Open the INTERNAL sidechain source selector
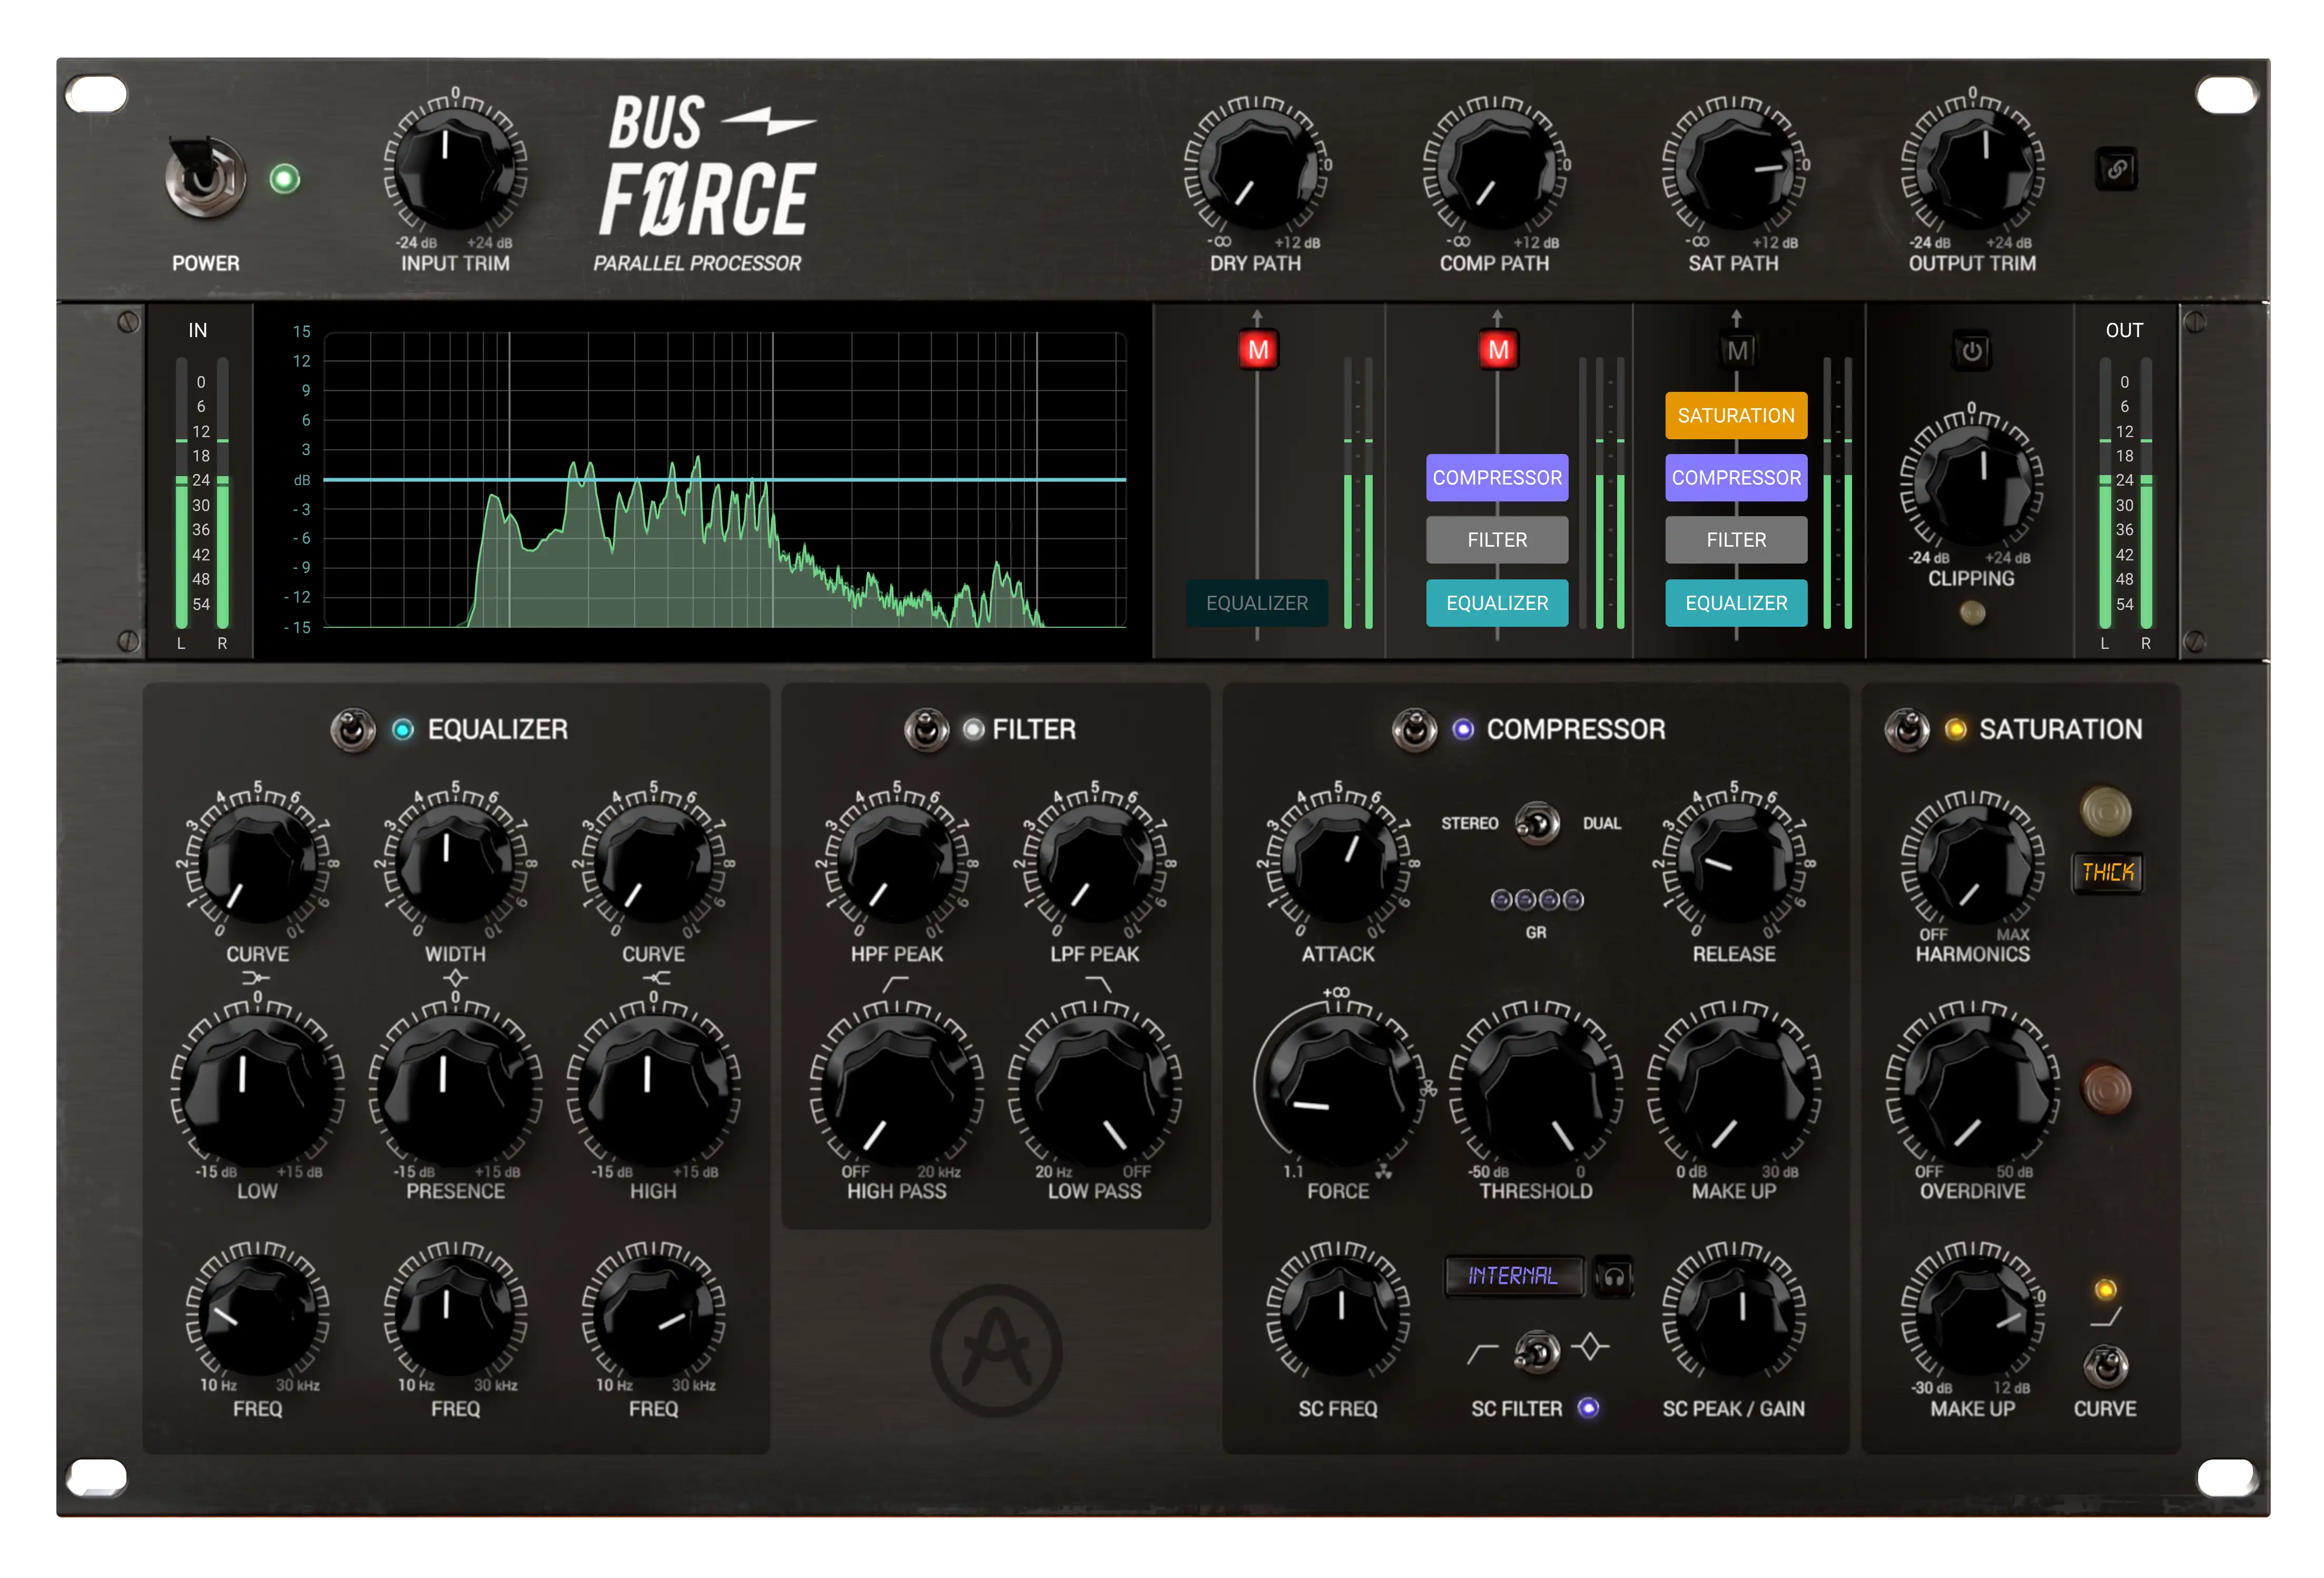The height and width of the screenshot is (1578, 2324). tap(1513, 1276)
